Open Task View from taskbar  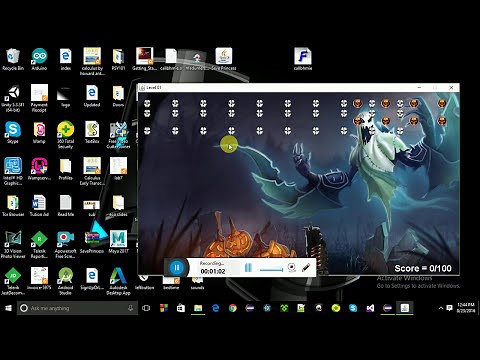(x=146, y=308)
